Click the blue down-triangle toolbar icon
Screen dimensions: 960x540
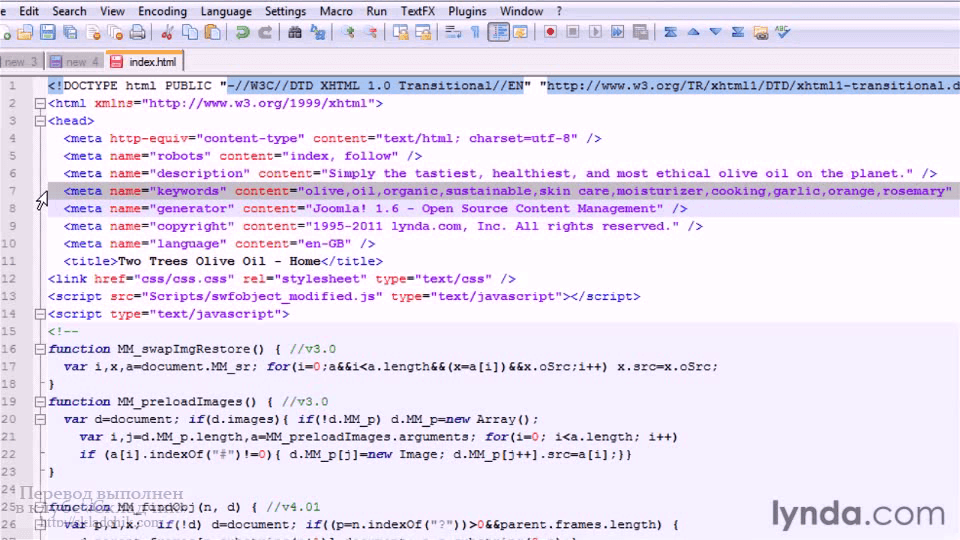click(x=715, y=32)
